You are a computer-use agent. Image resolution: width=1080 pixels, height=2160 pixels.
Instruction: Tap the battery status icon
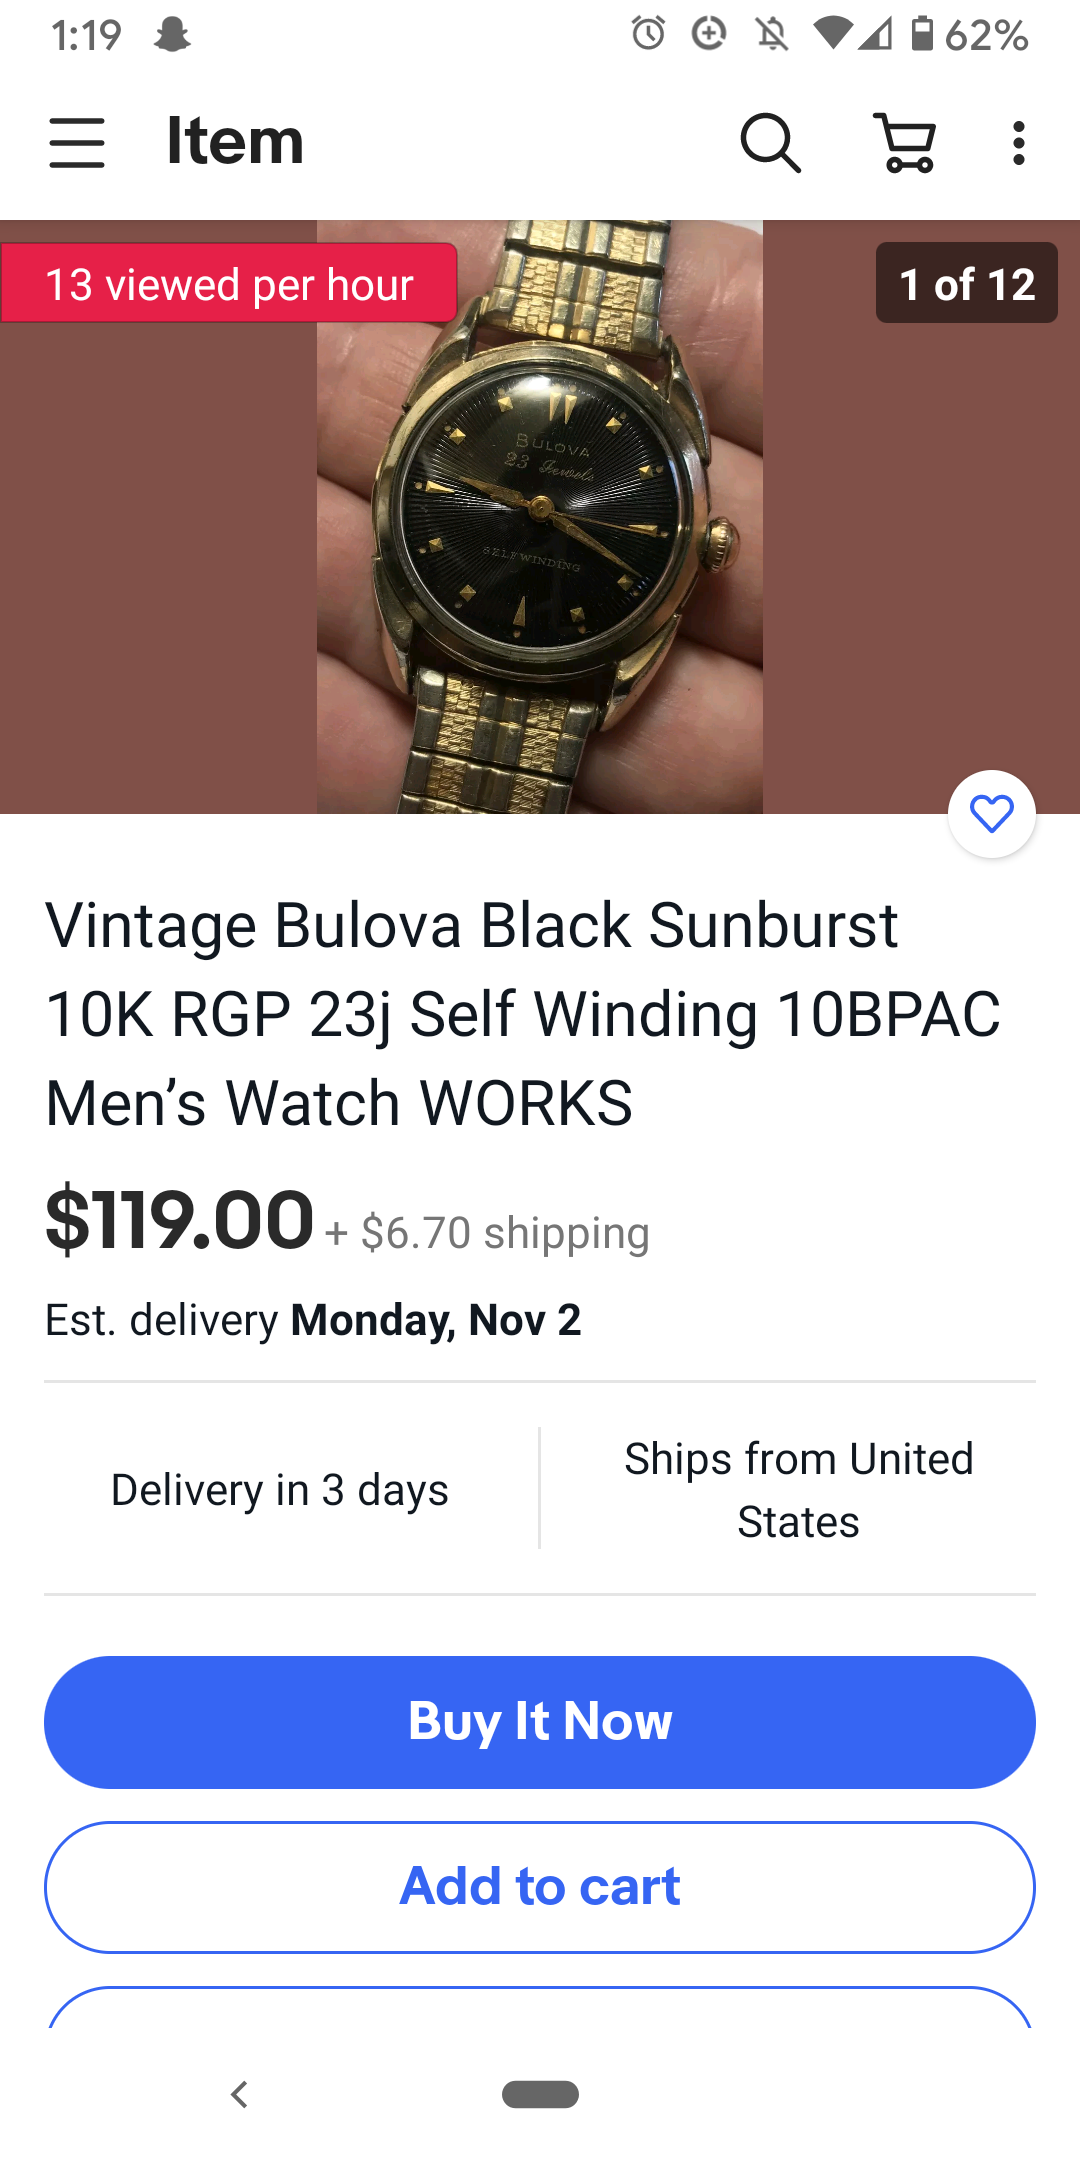pyautogui.click(x=922, y=34)
